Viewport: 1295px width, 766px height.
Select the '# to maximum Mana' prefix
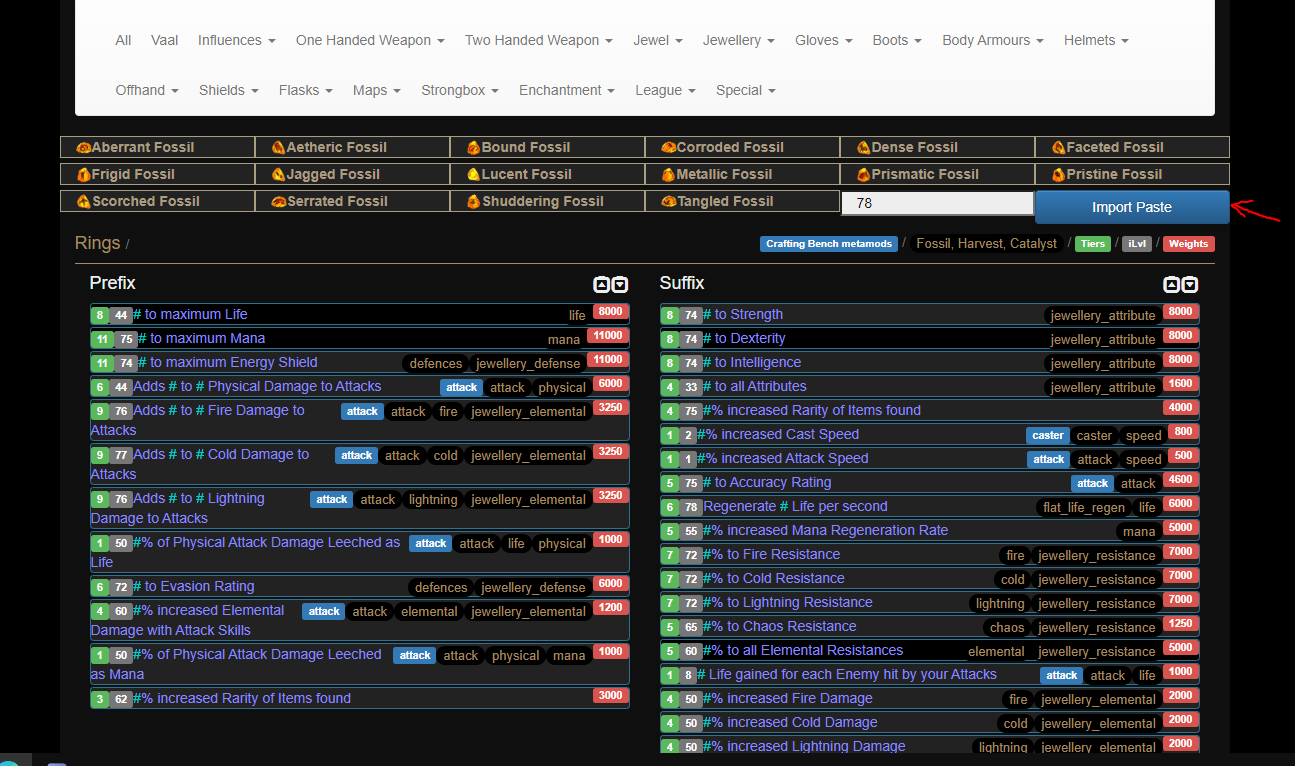click(x=360, y=339)
